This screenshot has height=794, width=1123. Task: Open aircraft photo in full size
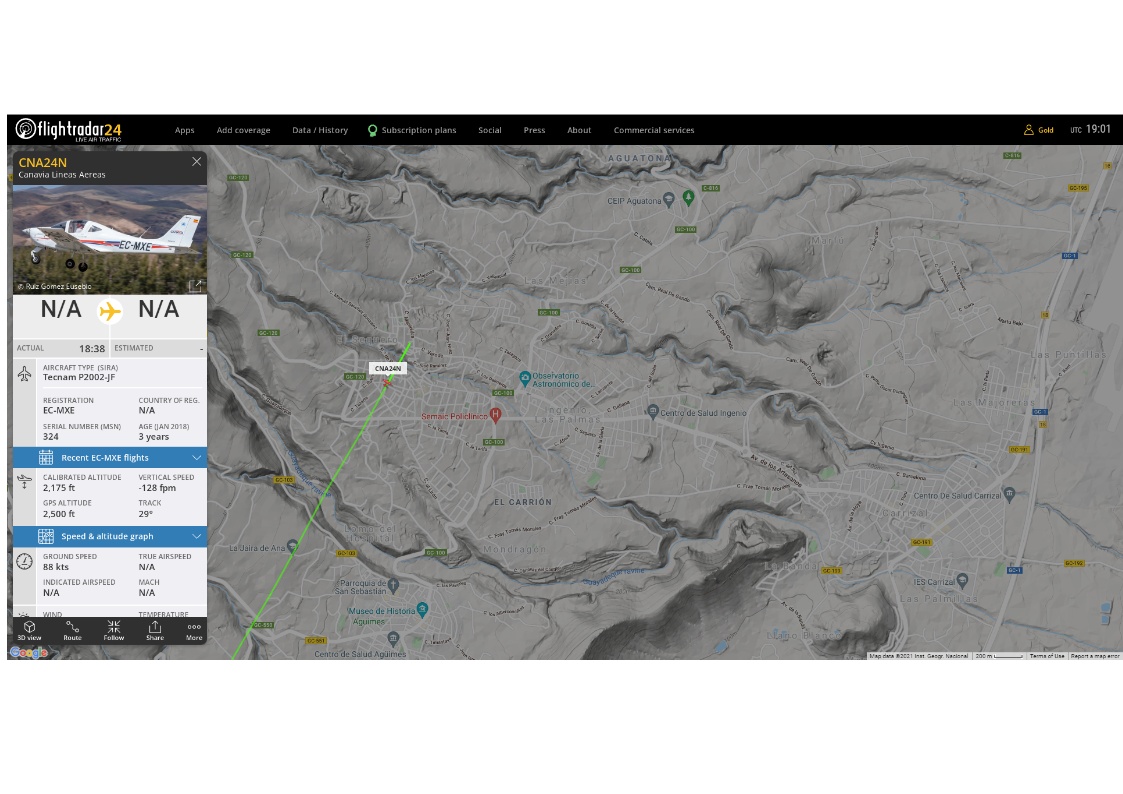(x=195, y=286)
